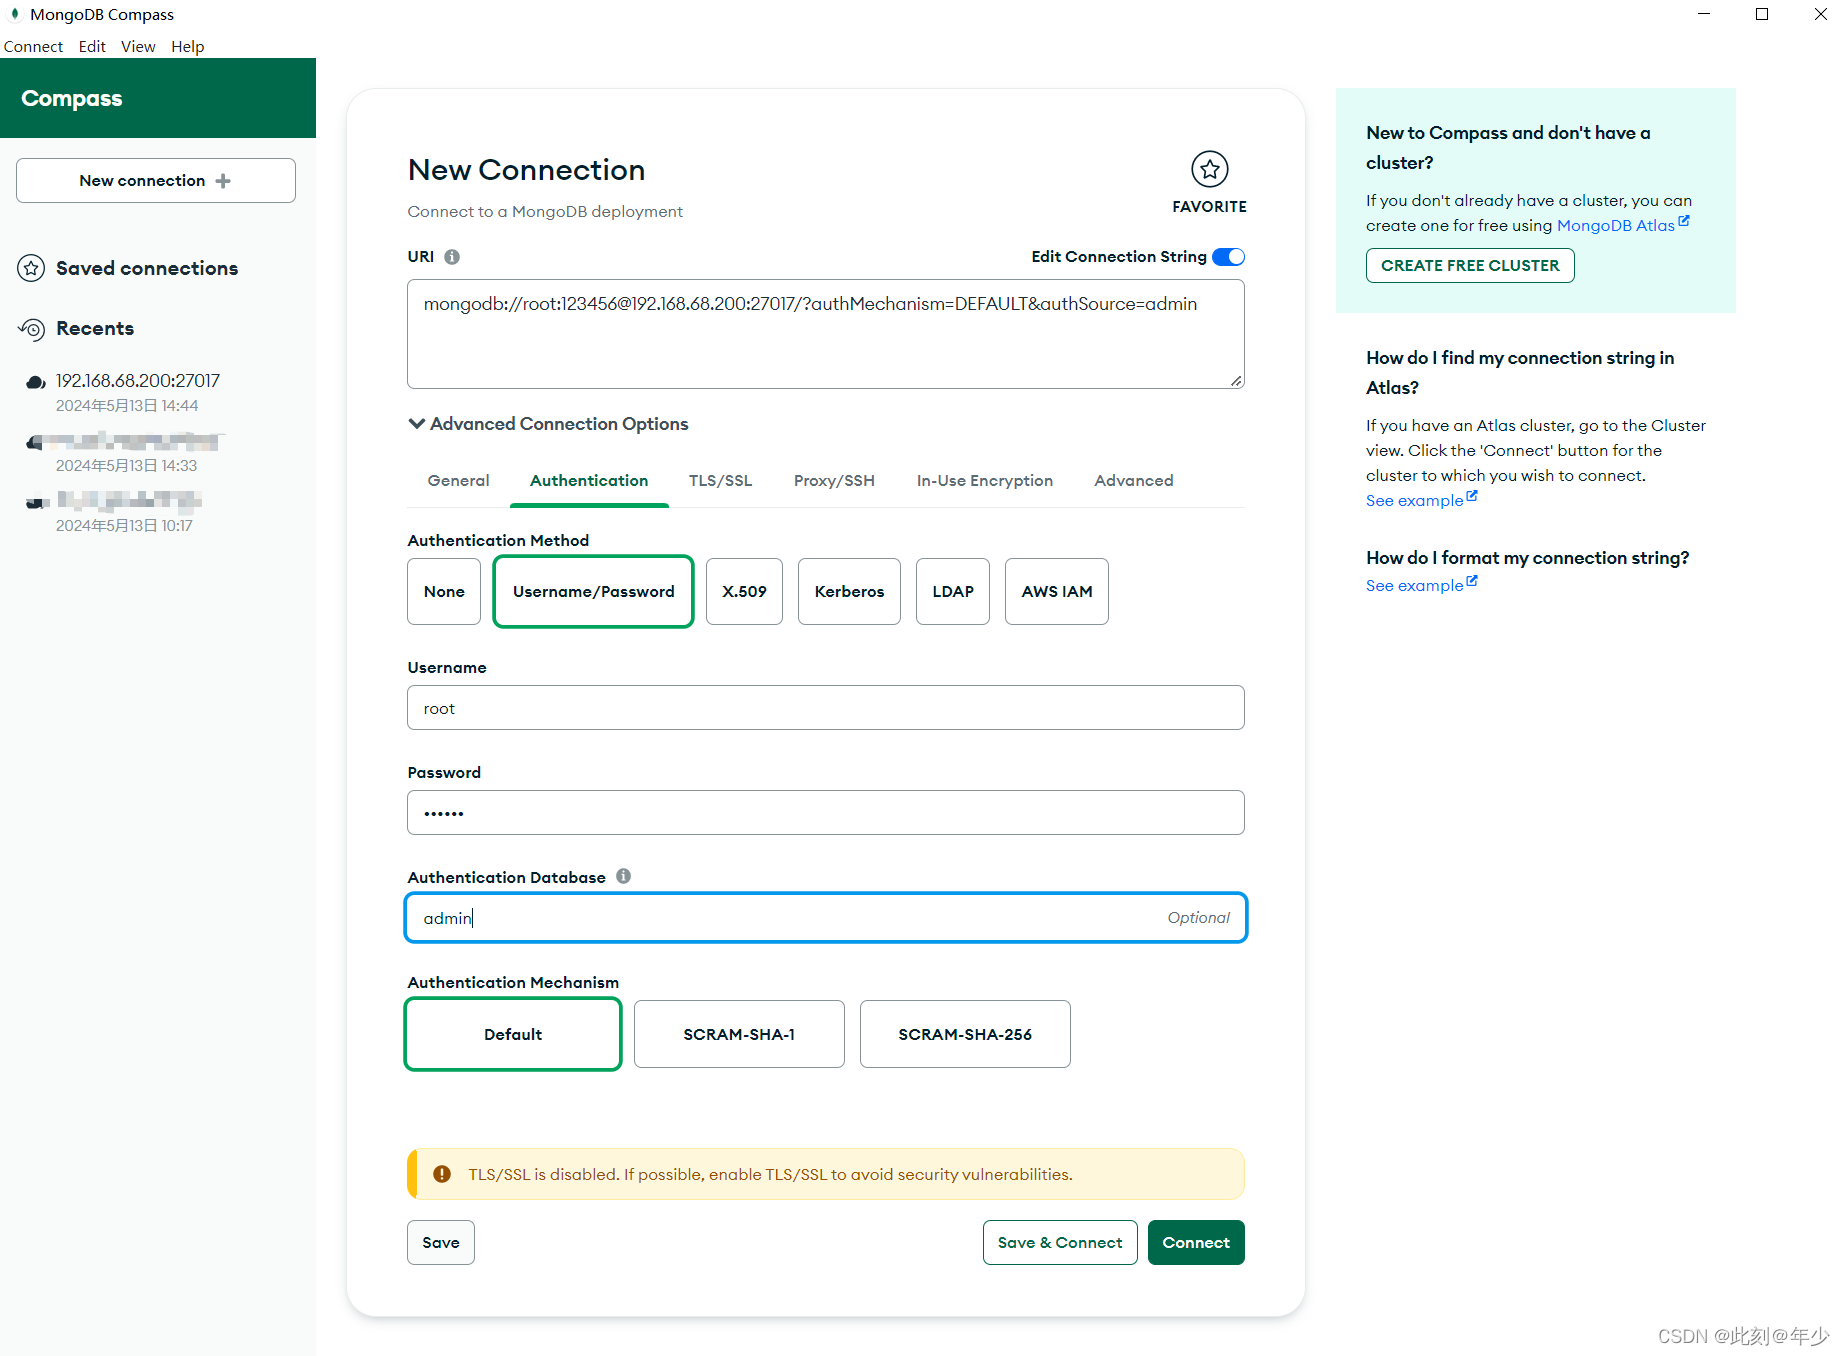Click the plus icon in New connection
The width and height of the screenshot is (1845, 1356).
point(223,181)
